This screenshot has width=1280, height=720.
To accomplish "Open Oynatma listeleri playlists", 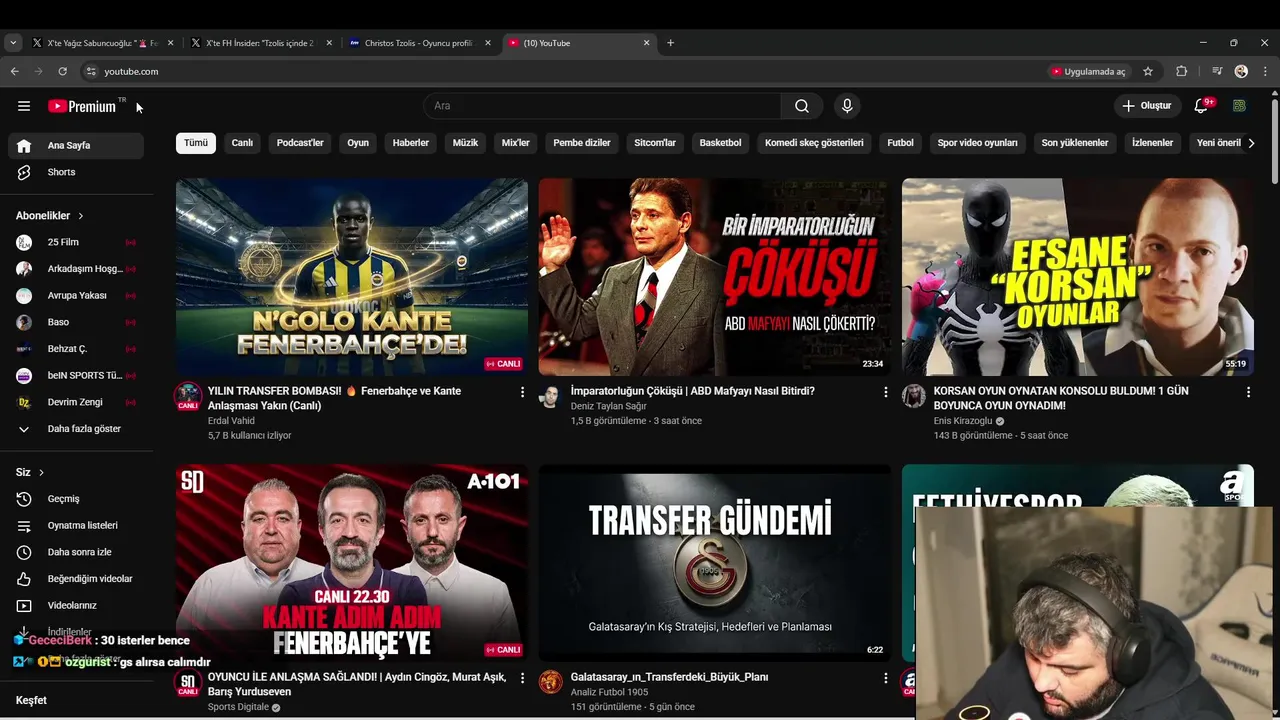I will coord(76,525).
